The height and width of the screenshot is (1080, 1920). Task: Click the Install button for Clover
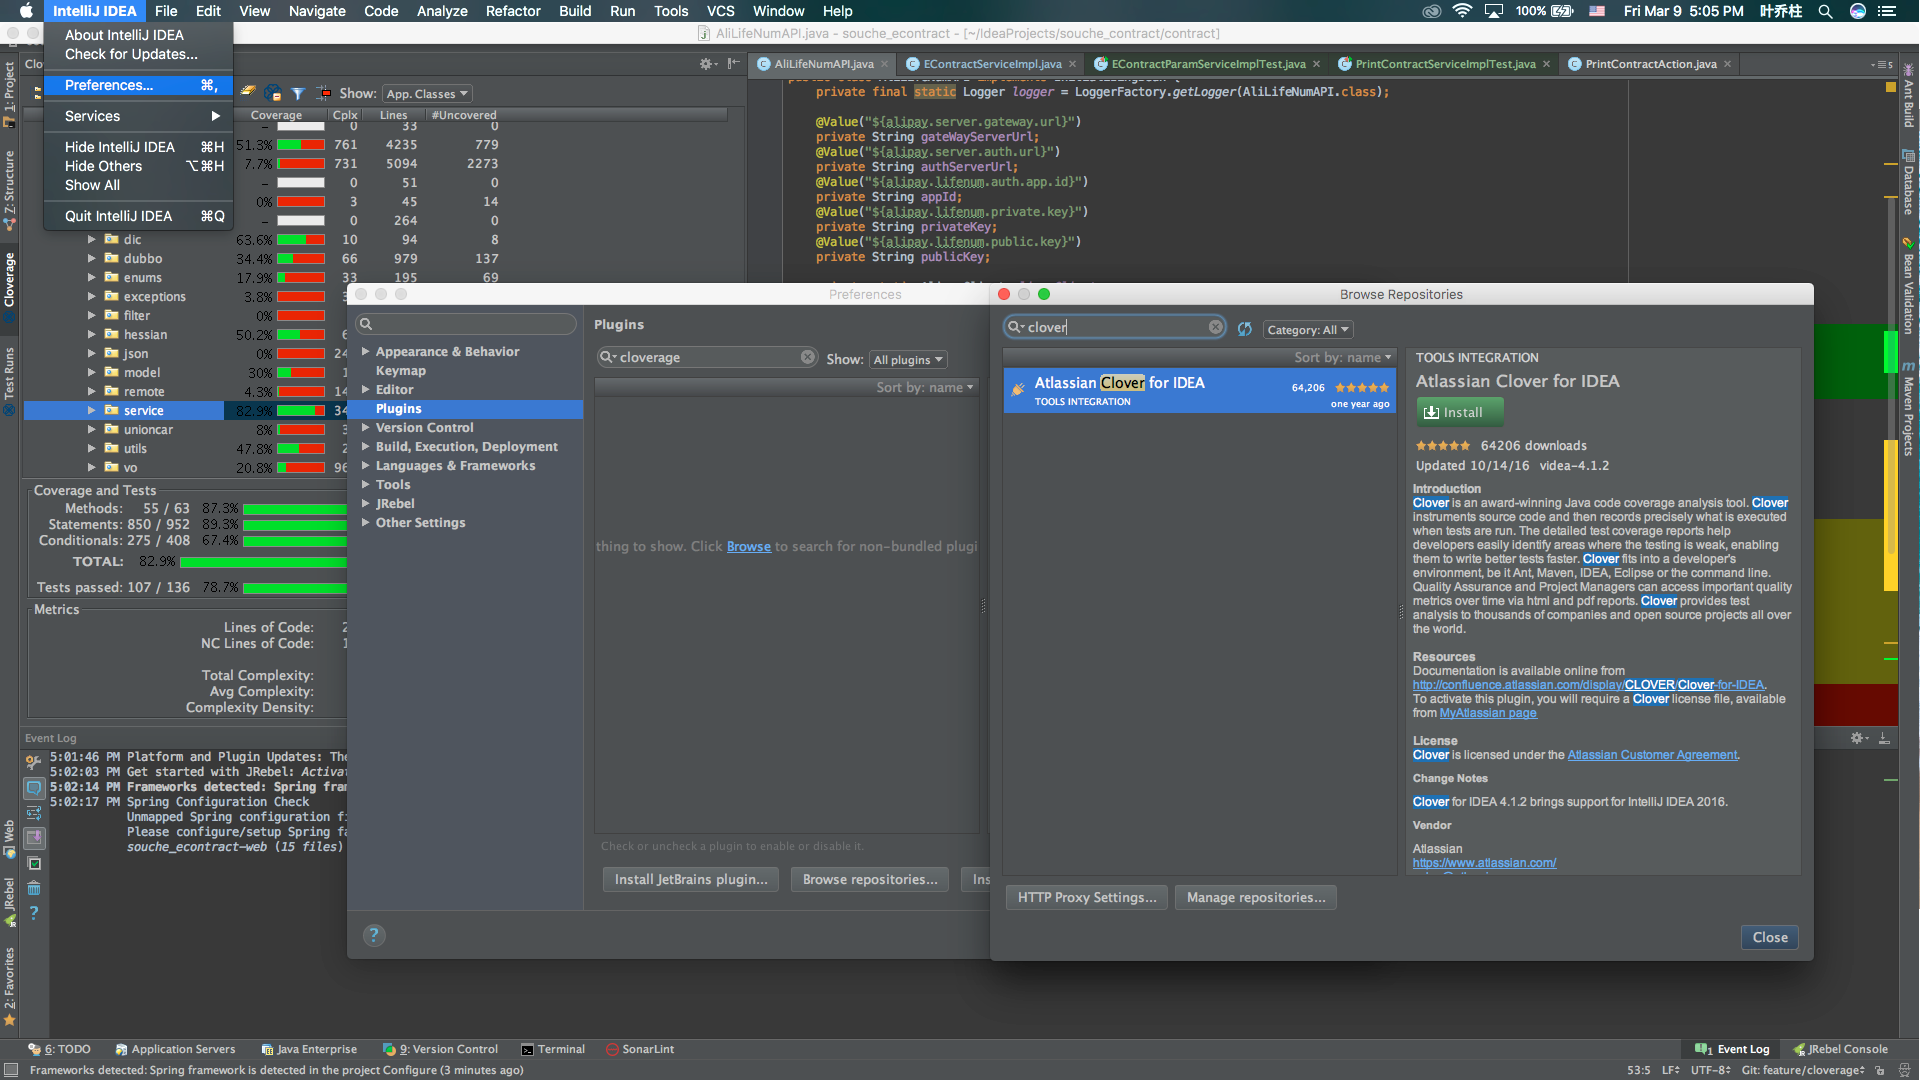[1460, 412]
